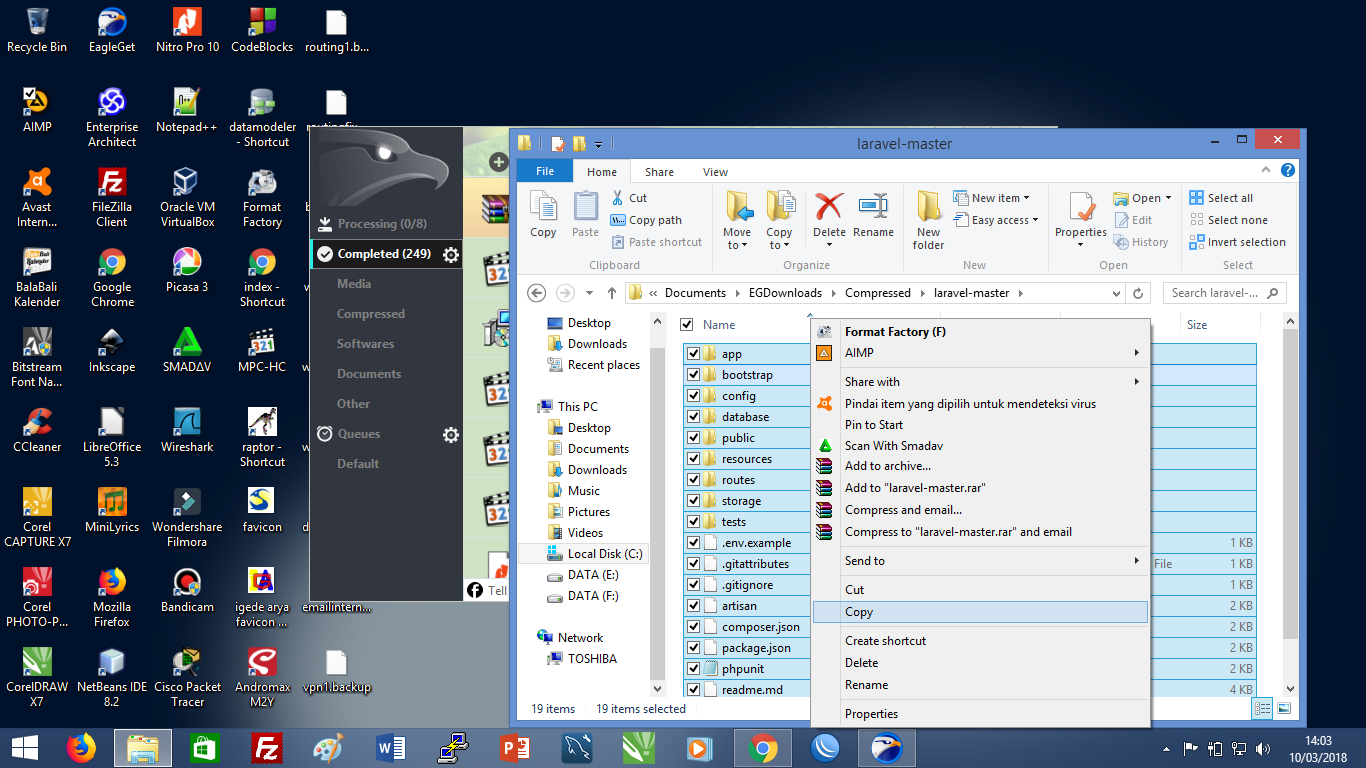The width and height of the screenshot is (1366, 768).
Task: Click the Size column header
Action: [x=1218, y=324]
